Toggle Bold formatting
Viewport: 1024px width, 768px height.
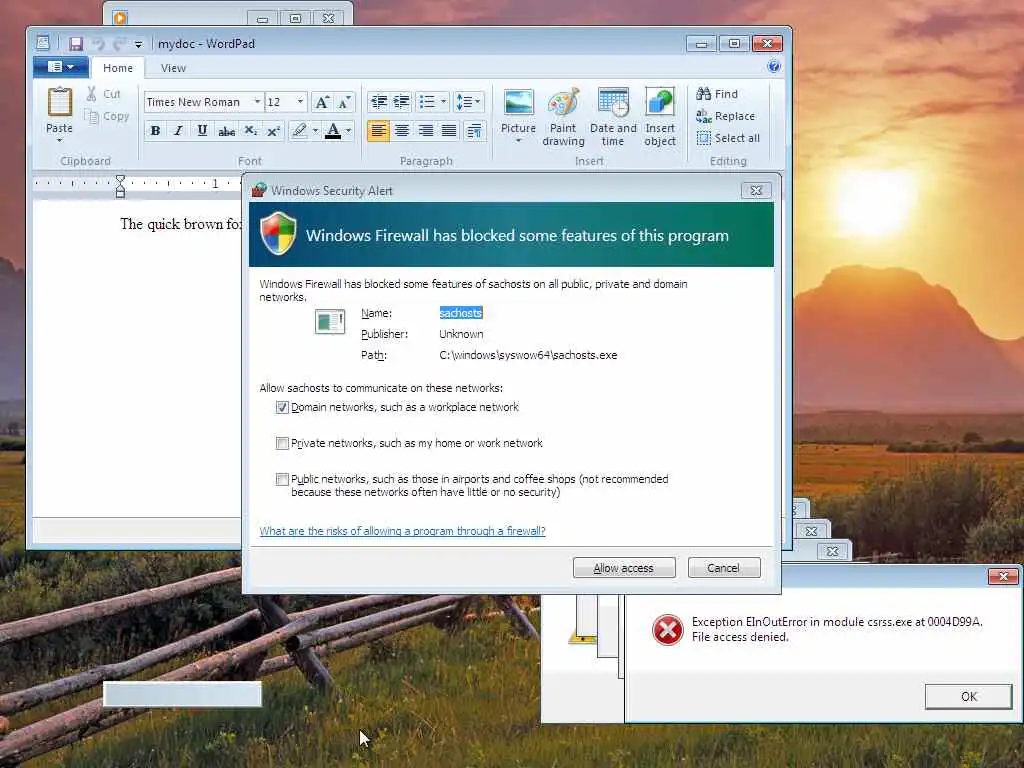coord(155,131)
